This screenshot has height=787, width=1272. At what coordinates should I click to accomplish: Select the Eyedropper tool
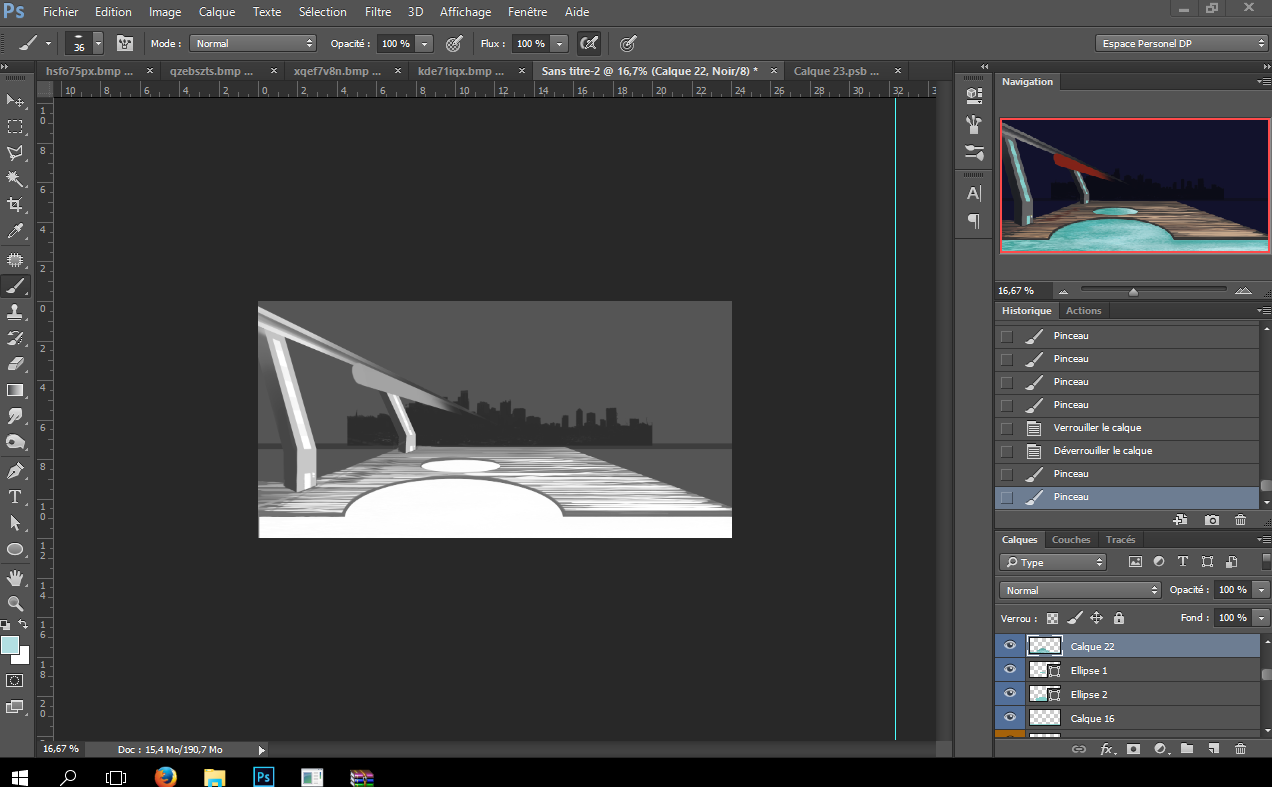[x=15, y=232]
